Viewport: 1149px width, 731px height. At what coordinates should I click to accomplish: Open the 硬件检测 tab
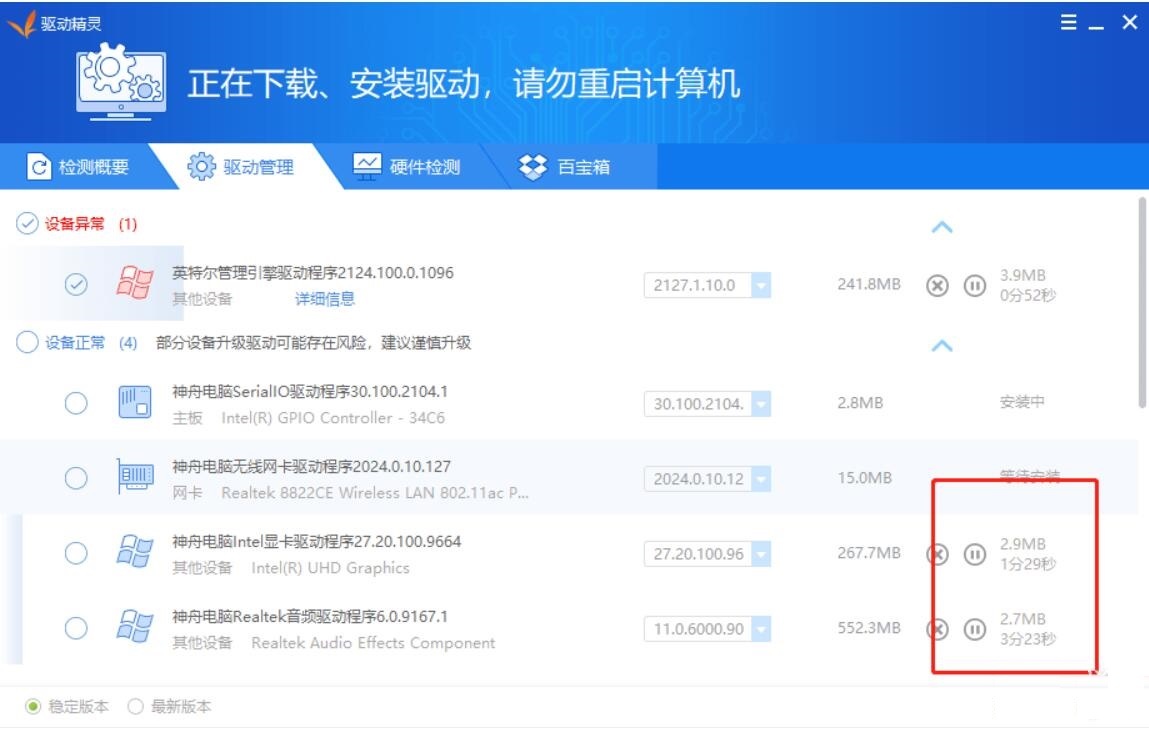[x=407, y=167]
